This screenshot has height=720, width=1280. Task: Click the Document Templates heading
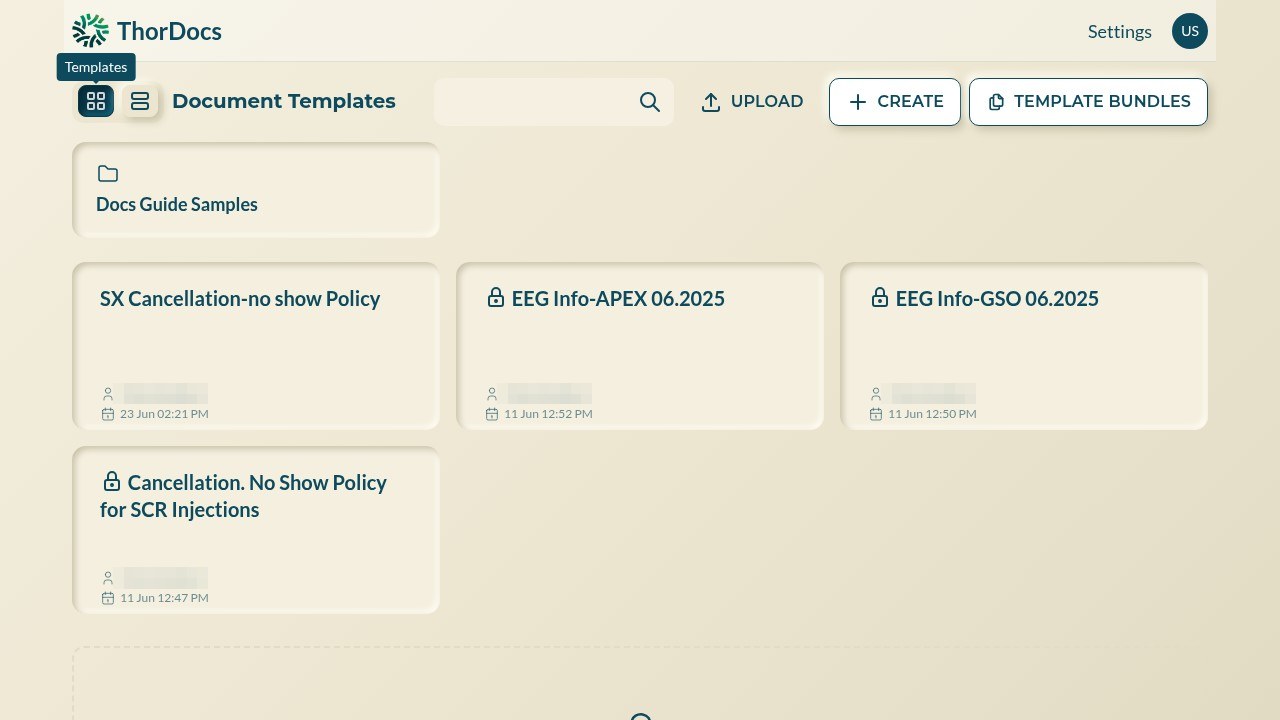[x=284, y=101]
